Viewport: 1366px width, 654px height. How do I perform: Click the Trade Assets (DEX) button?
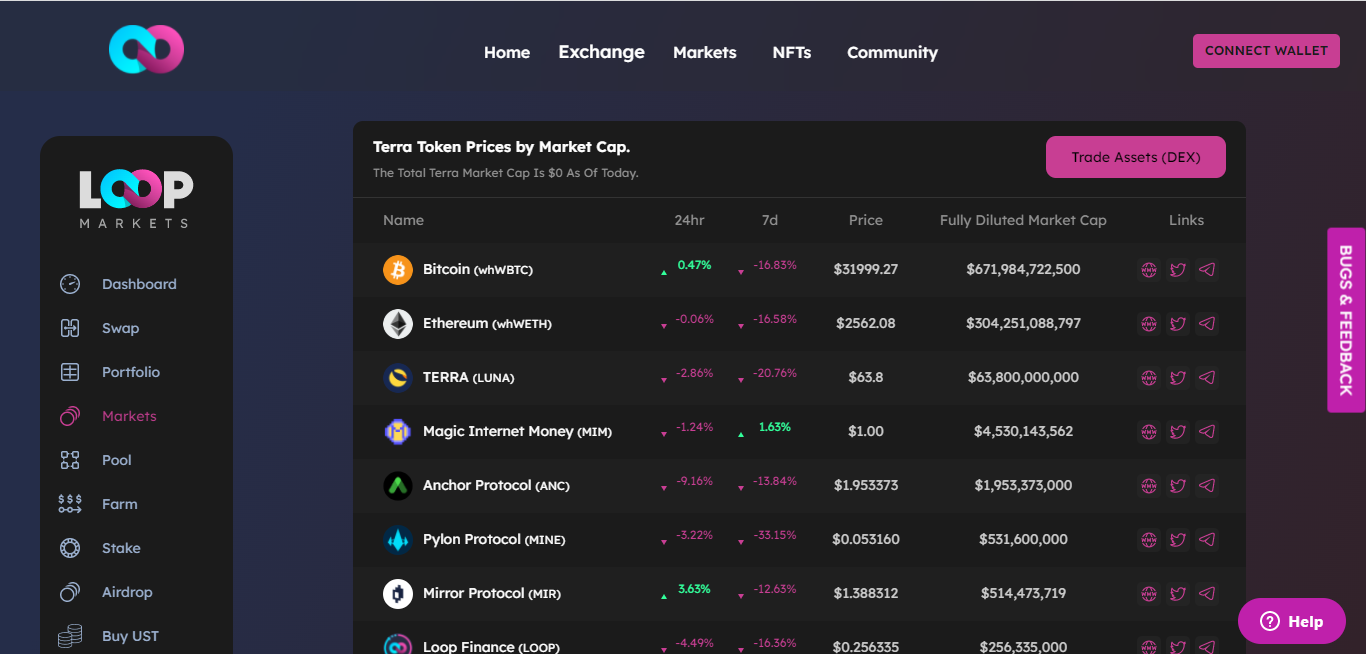pos(1135,157)
